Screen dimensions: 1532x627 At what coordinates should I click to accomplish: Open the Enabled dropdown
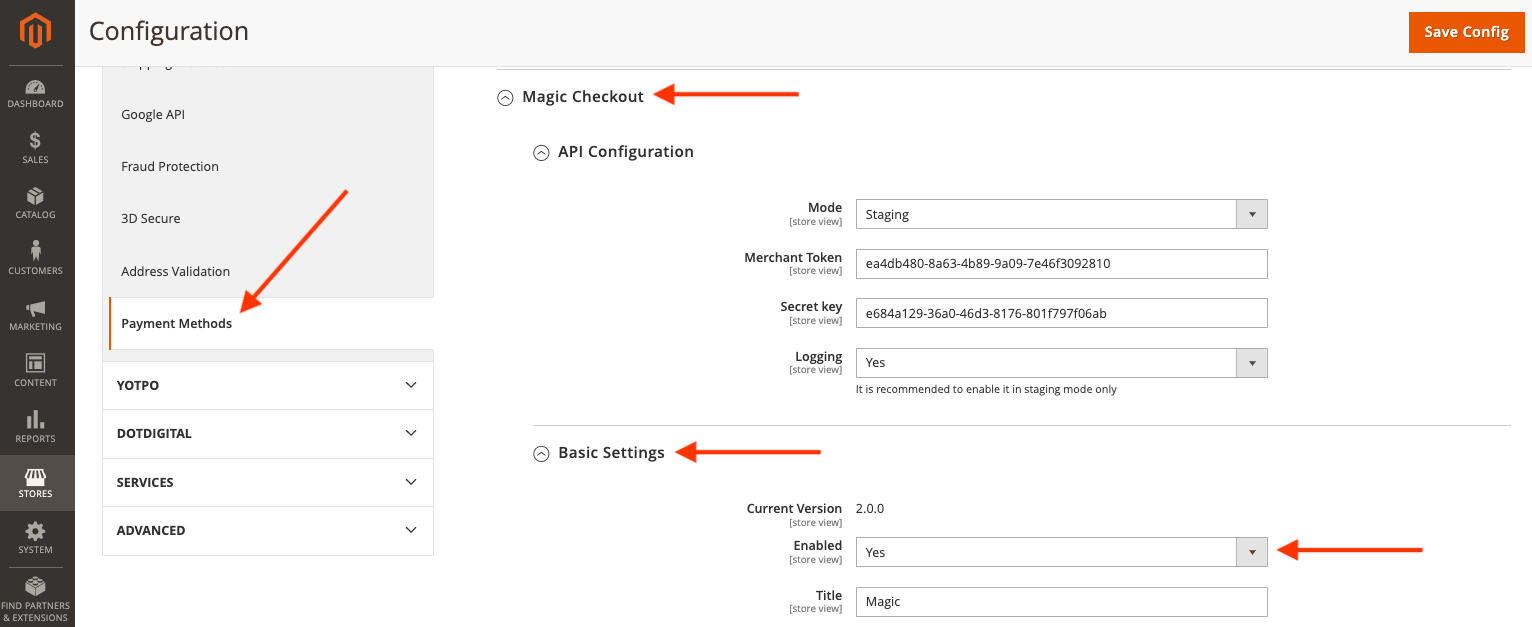coord(1062,552)
